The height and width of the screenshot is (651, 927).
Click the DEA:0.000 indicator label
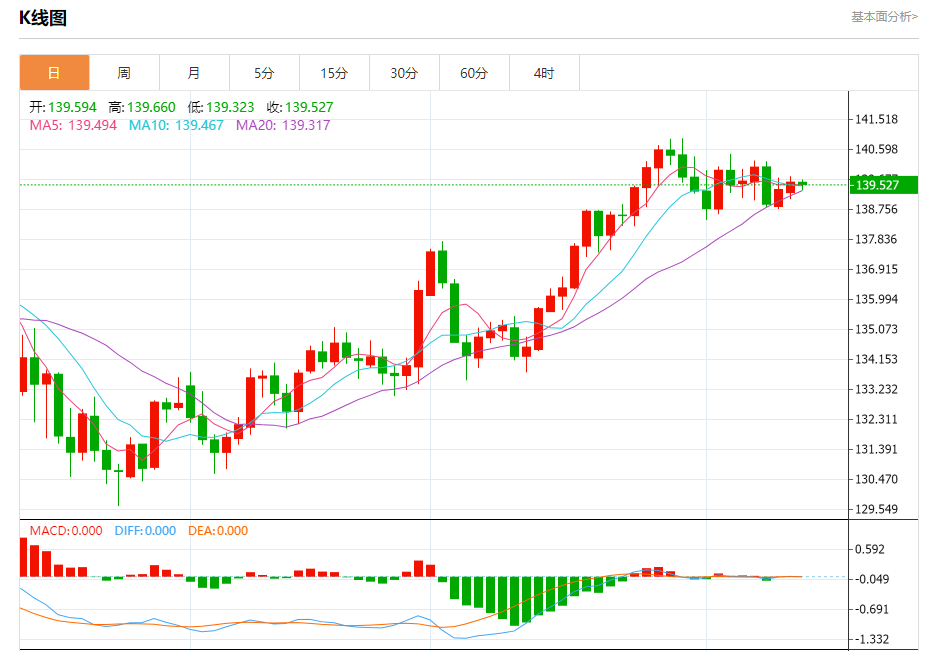(218, 530)
